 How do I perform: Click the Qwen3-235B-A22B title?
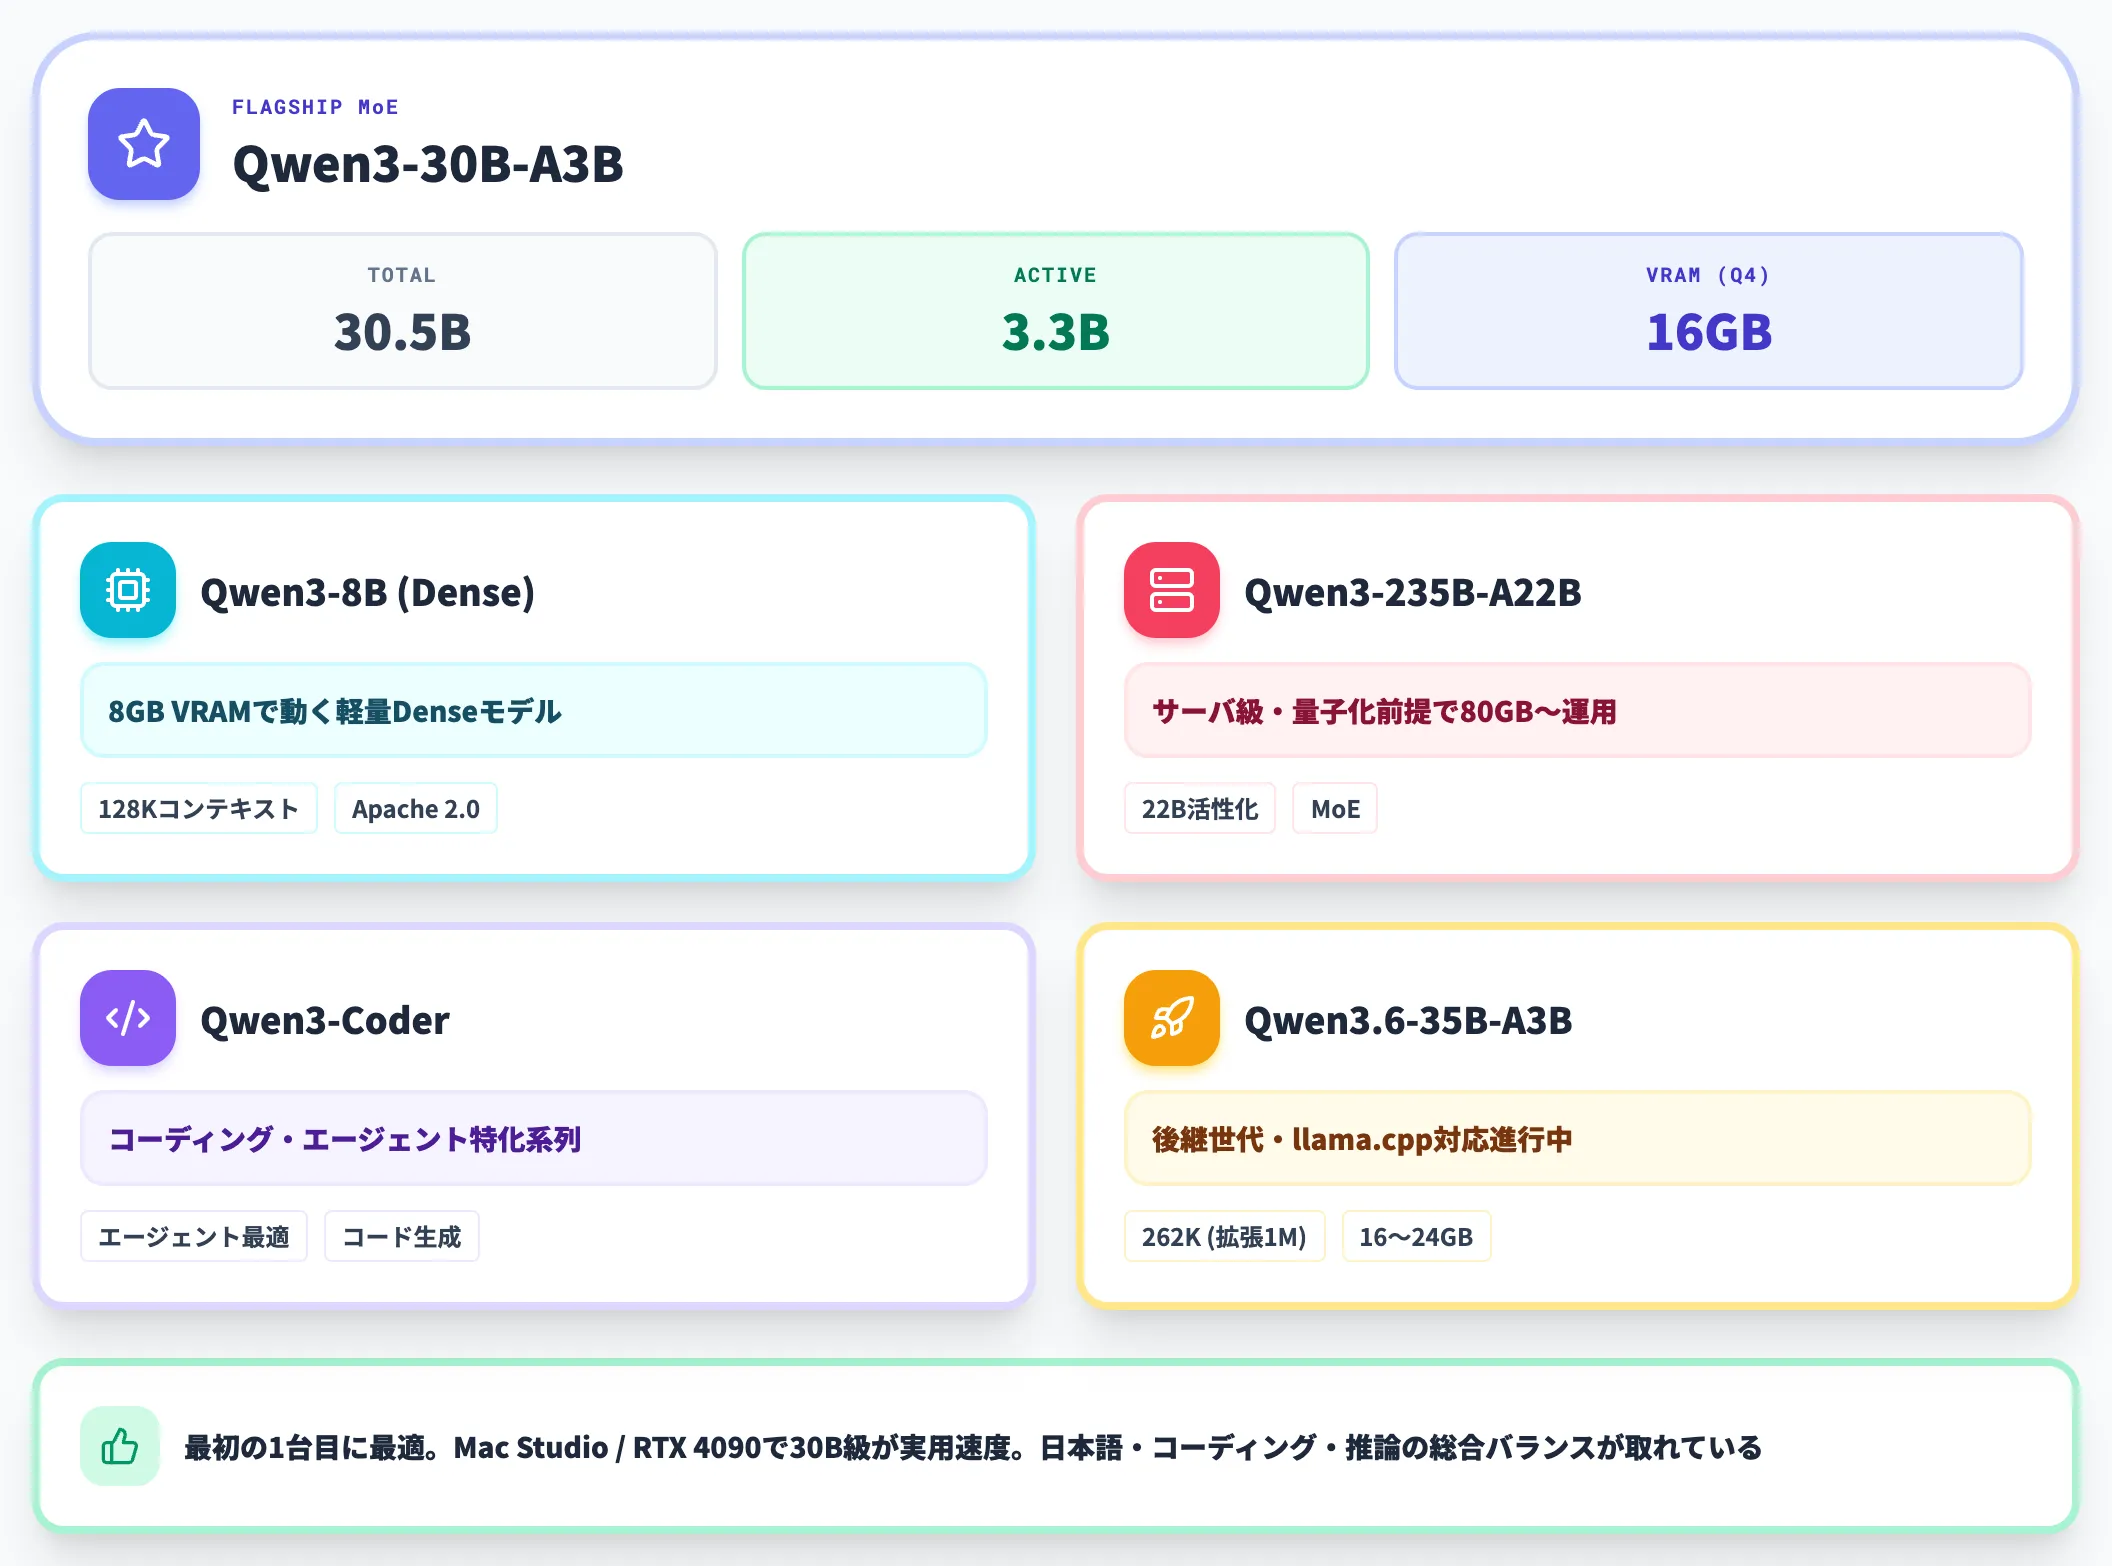pos(1413,592)
